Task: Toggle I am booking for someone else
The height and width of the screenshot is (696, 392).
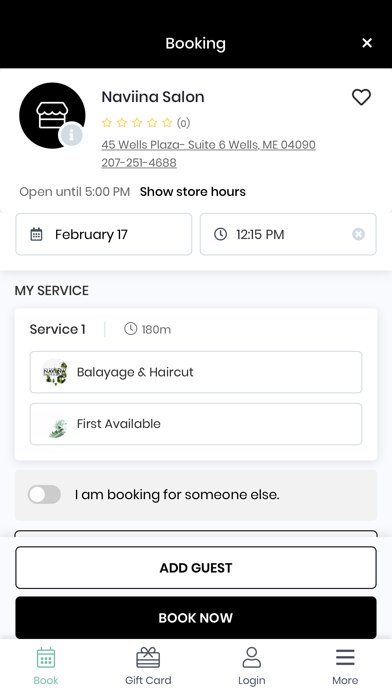Action: 44,494
